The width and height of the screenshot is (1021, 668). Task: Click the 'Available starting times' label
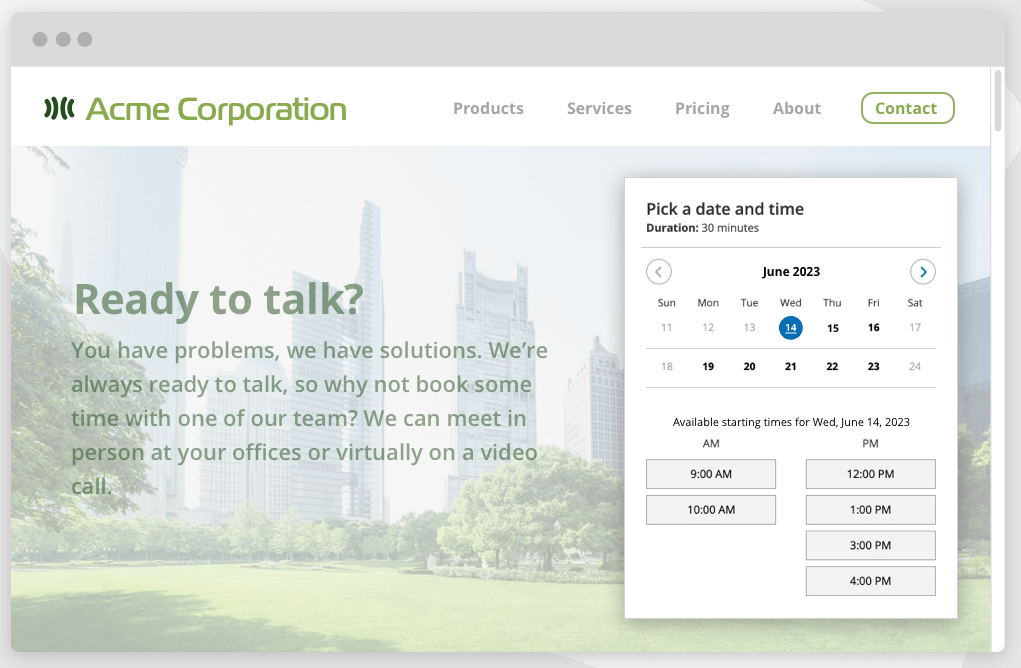click(791, 422)
